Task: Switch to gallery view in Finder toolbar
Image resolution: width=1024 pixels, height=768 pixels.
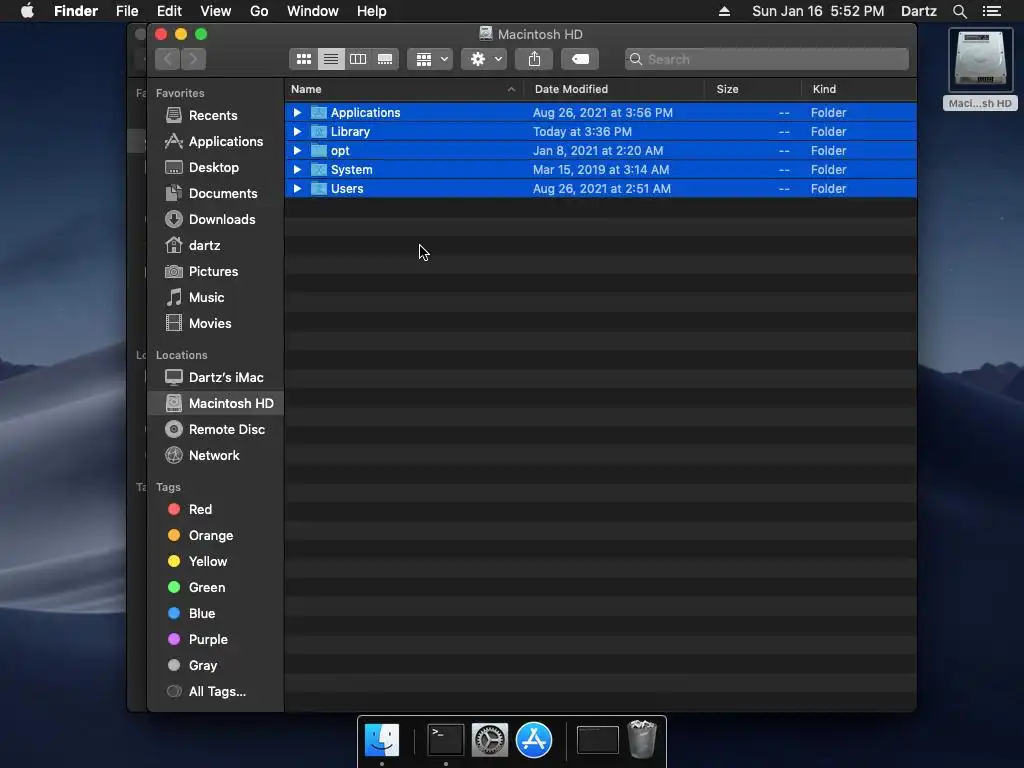Action: pyautogui.click(x=385, y=59)
